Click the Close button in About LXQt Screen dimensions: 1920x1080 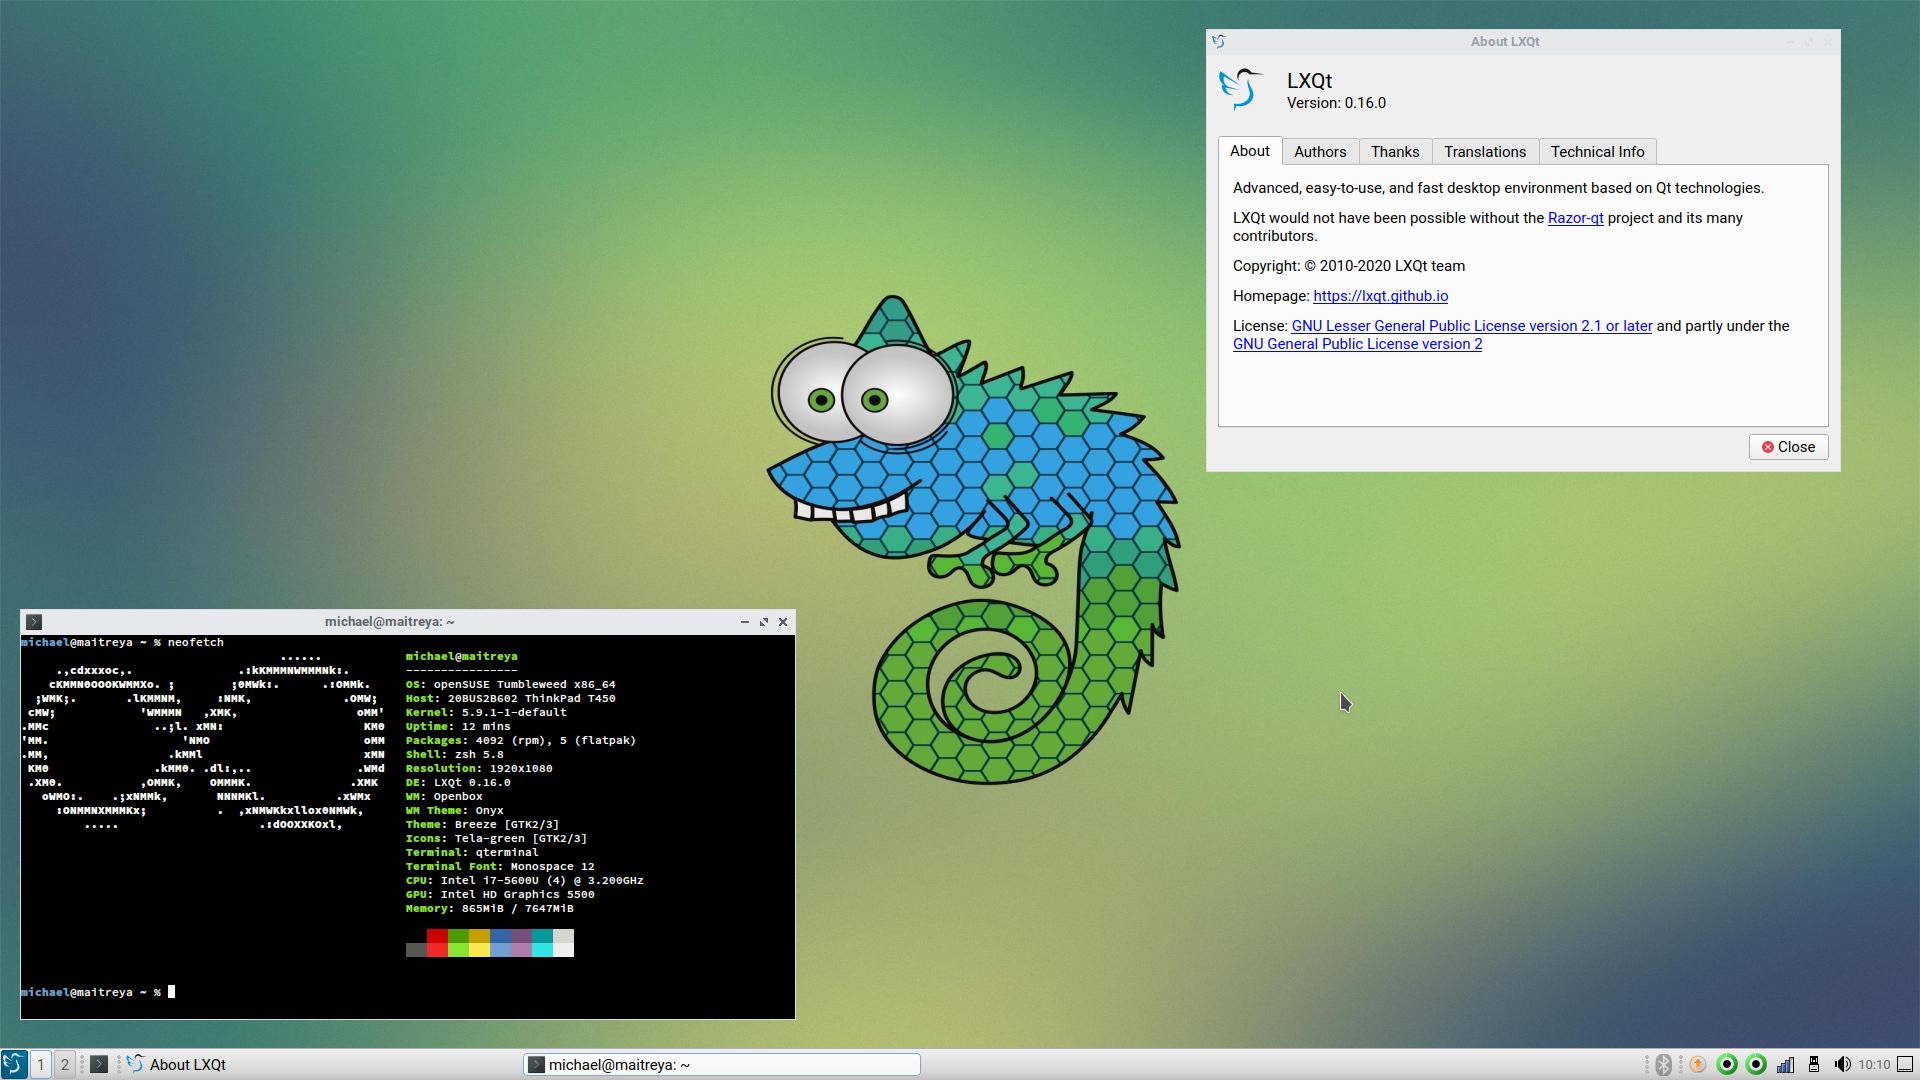1788,447
